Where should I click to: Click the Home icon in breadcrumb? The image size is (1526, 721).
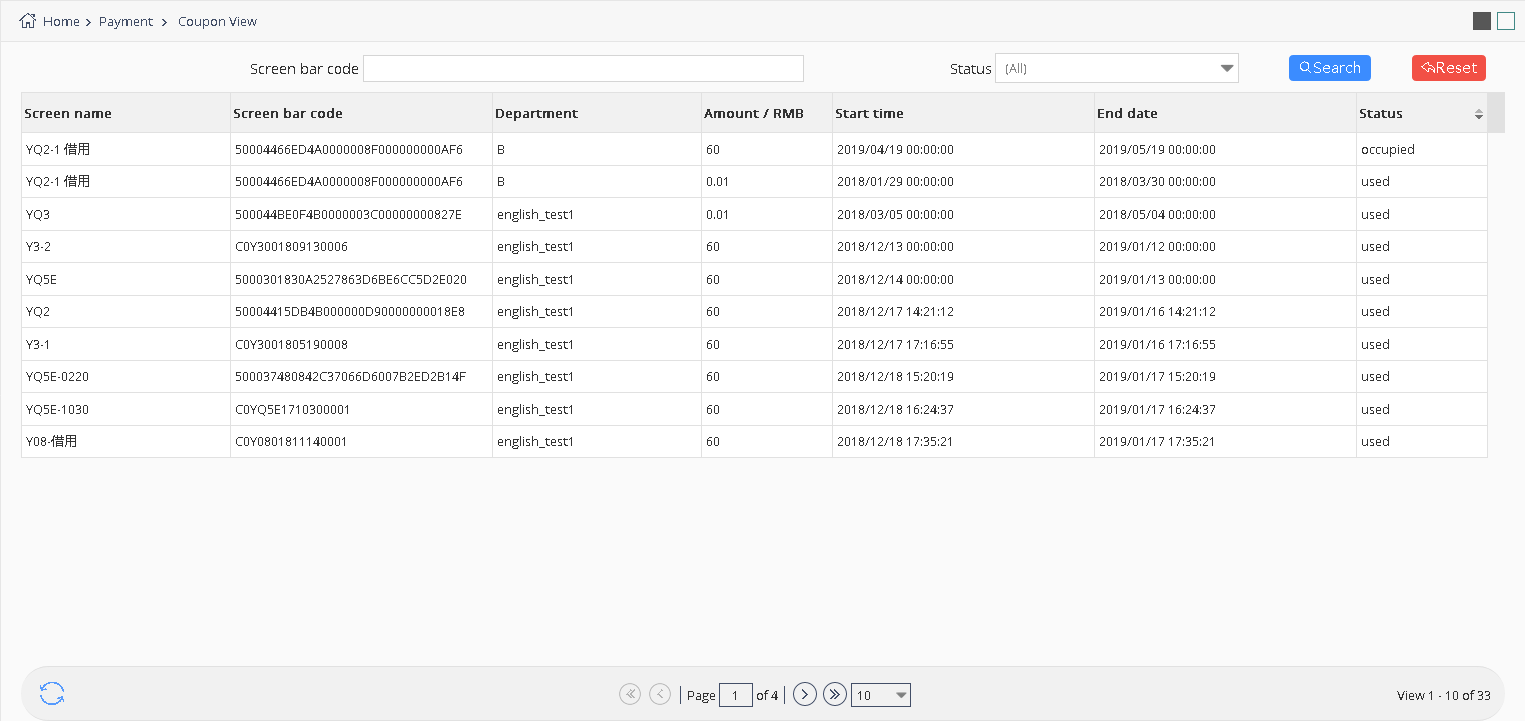click(x=28, y=21)
